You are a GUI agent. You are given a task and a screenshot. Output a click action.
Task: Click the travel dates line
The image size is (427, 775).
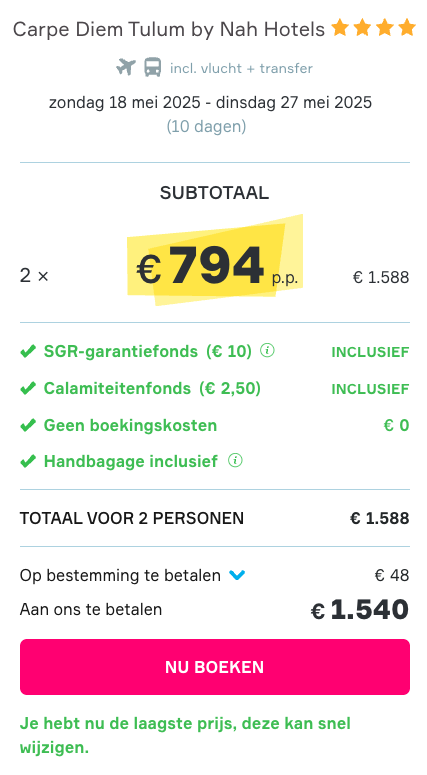tap(210, 102)
